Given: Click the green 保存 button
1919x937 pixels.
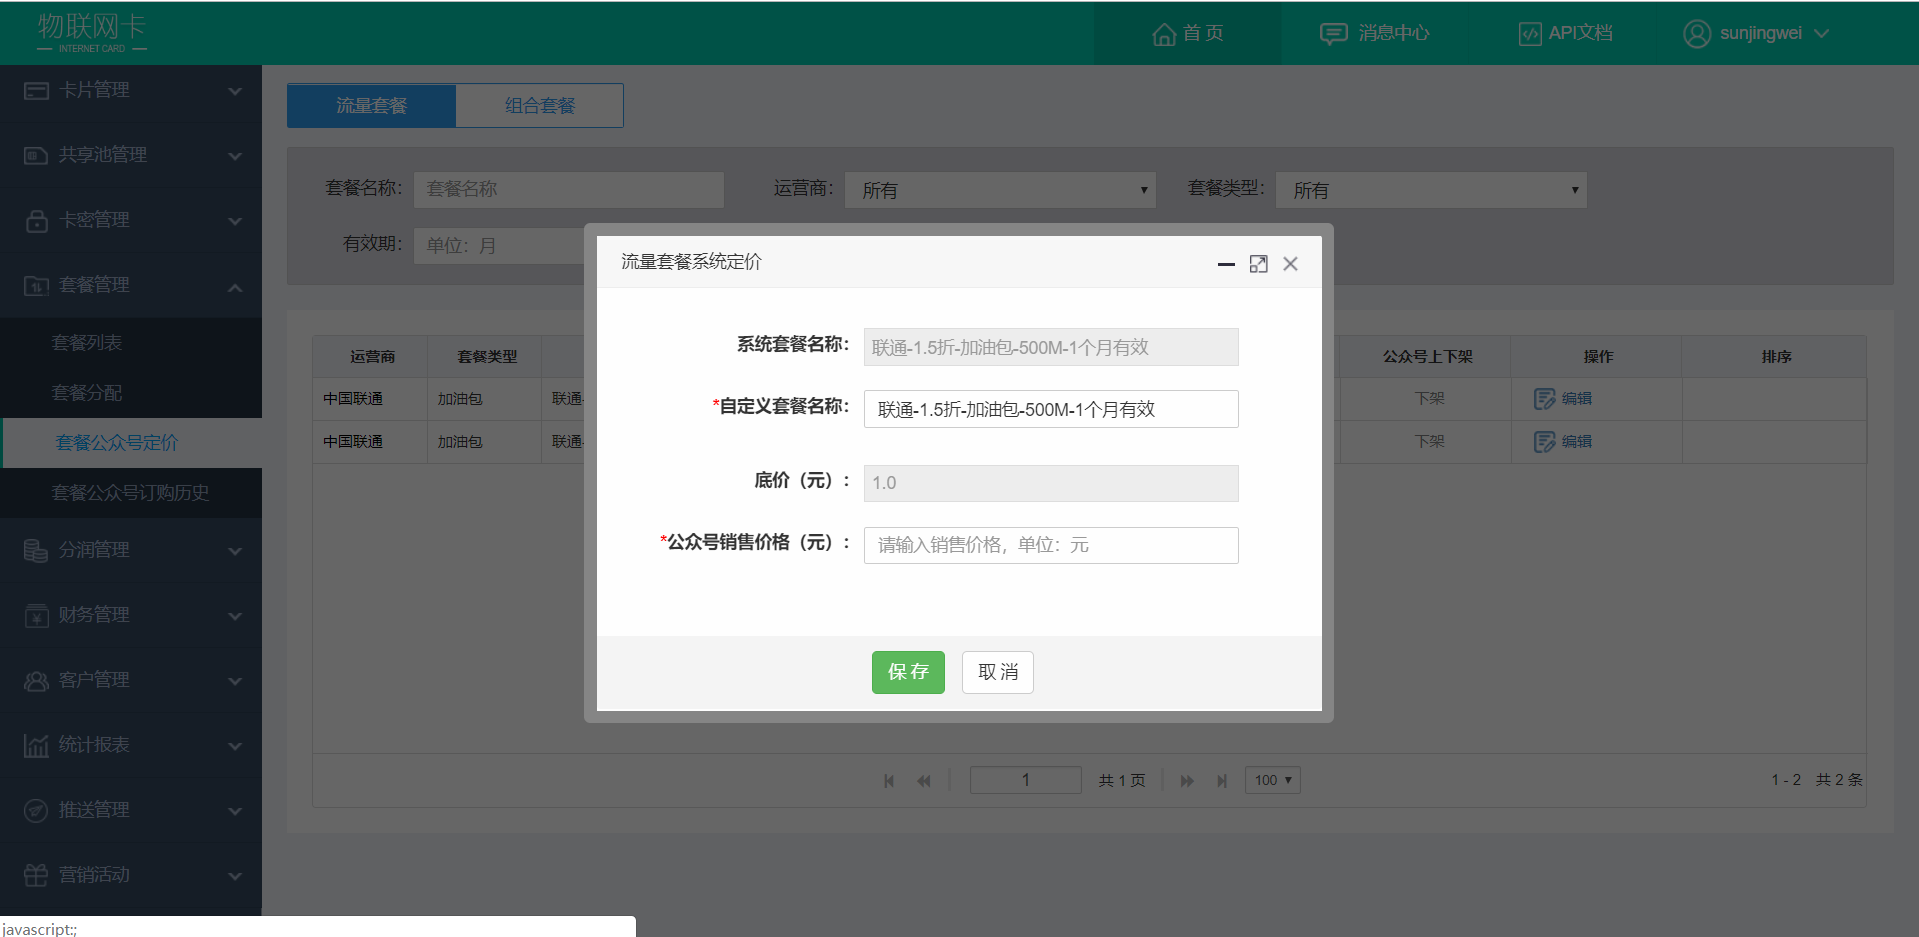Looking at the screenshot, I should 908,673.
